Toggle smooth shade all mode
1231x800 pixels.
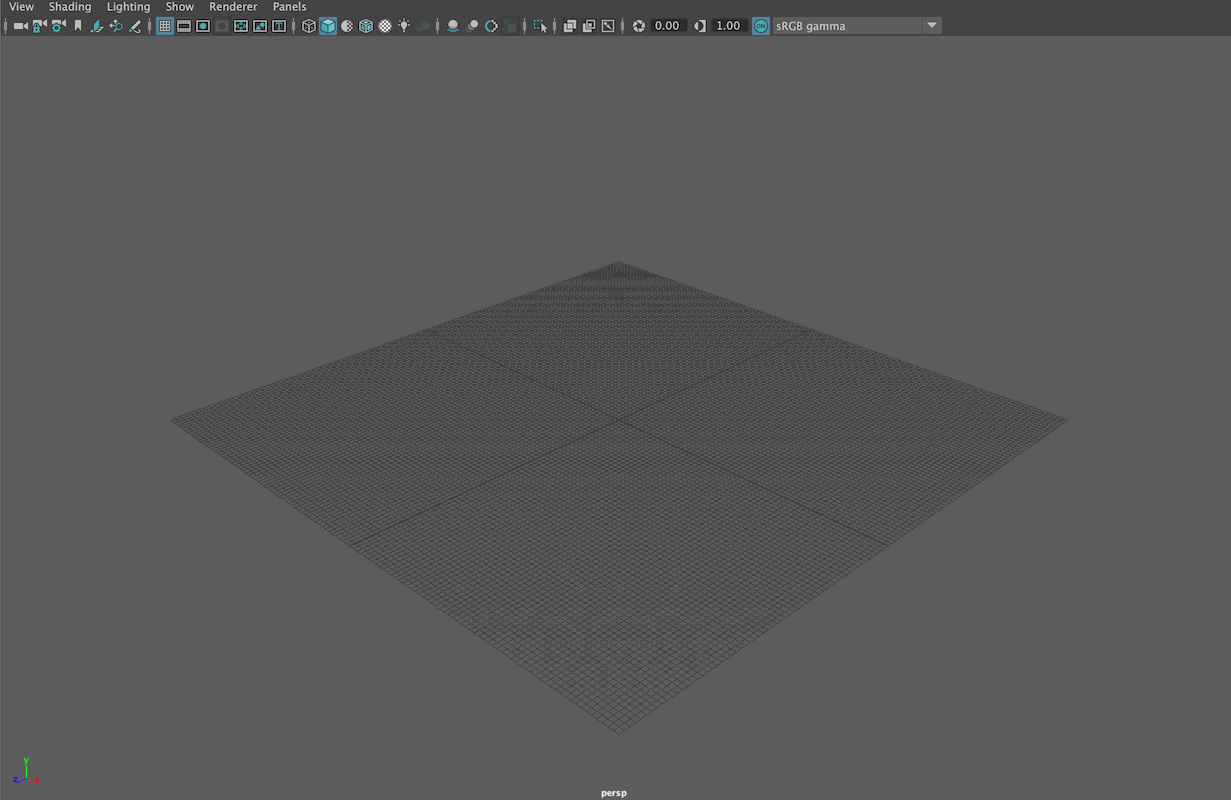point(327,25)
